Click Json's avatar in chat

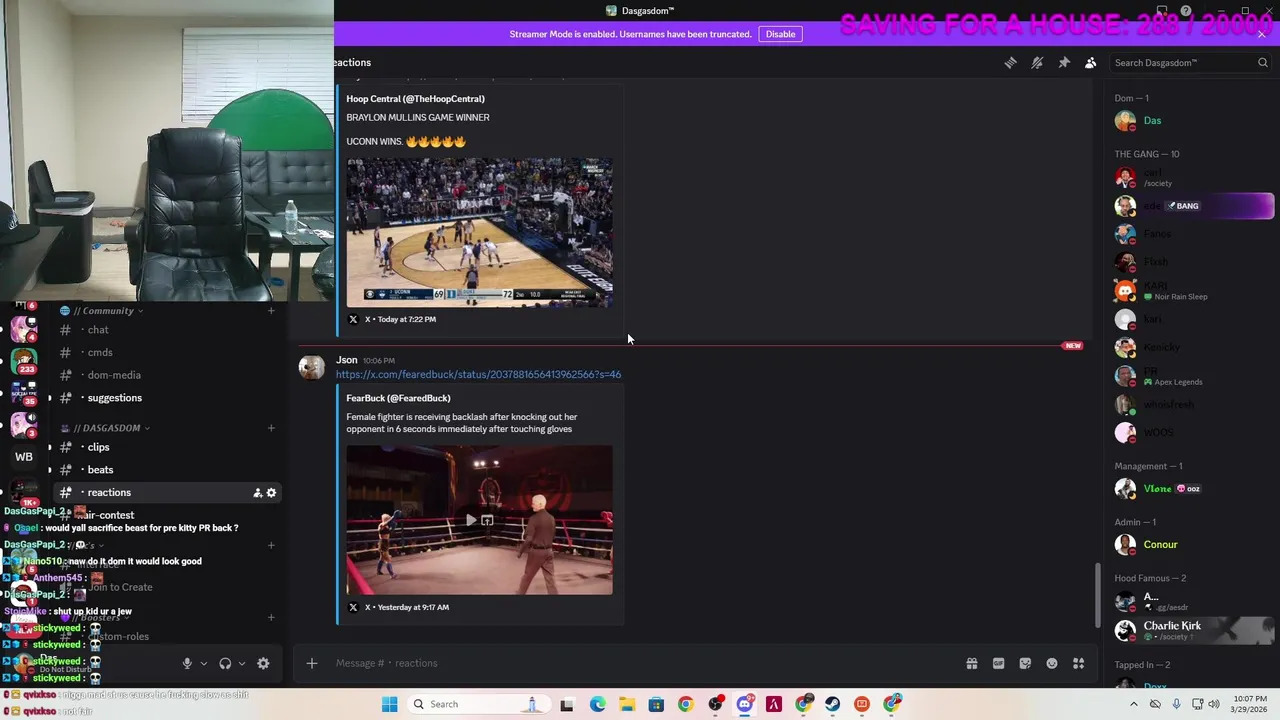pyautogui.click(x=312, y=367)
